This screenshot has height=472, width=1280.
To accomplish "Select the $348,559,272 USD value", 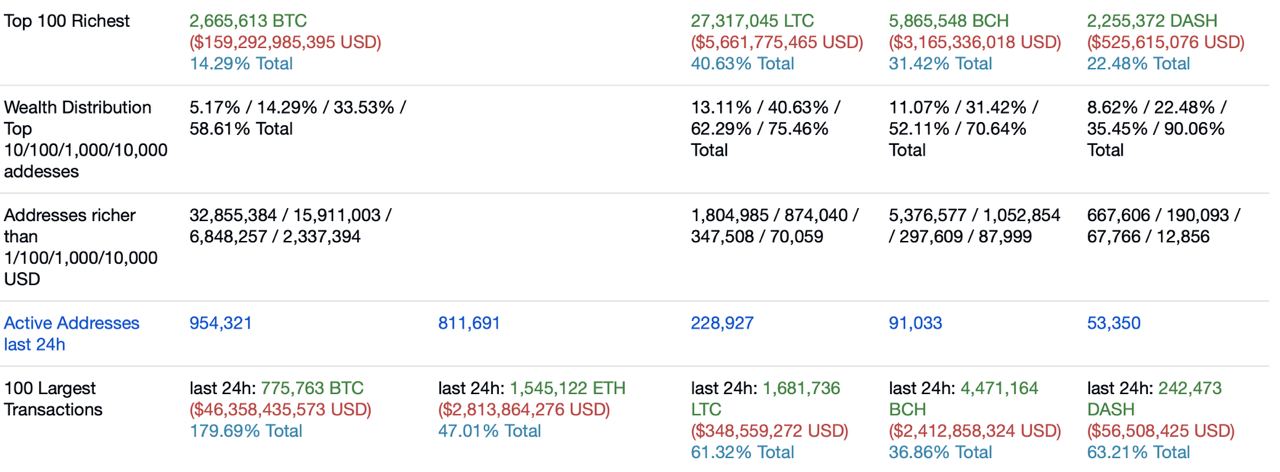I will coord(769,431).
